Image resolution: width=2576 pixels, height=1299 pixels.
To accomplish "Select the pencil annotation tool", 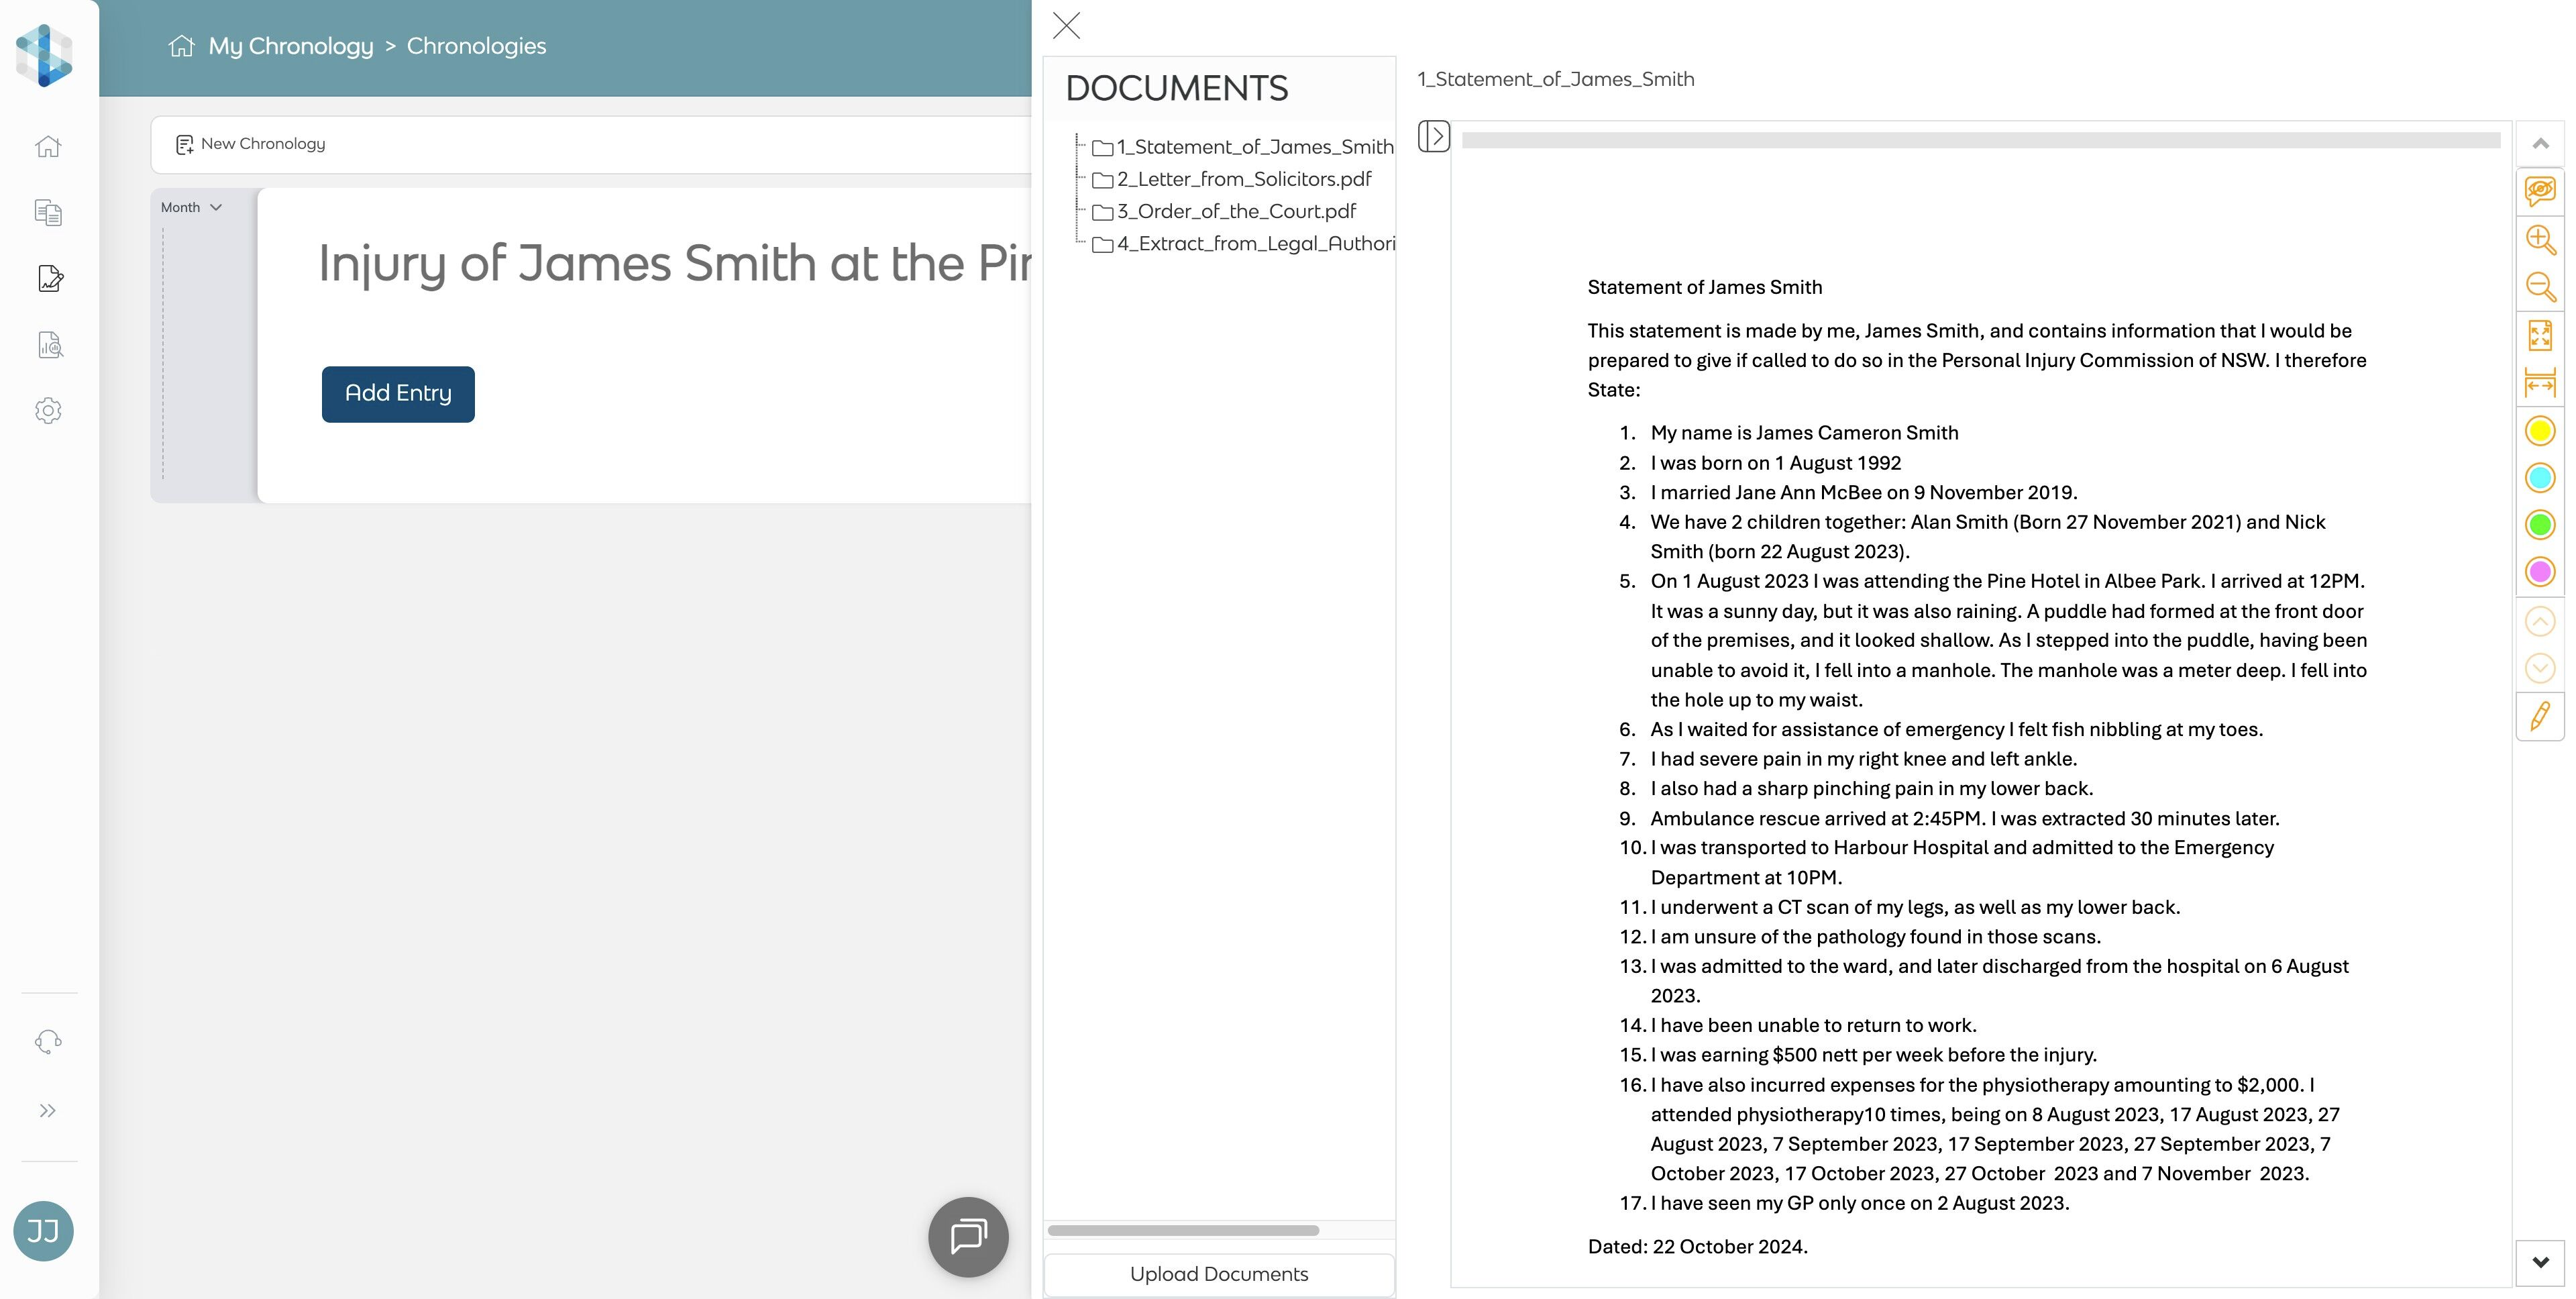I will click(2539, 716).
